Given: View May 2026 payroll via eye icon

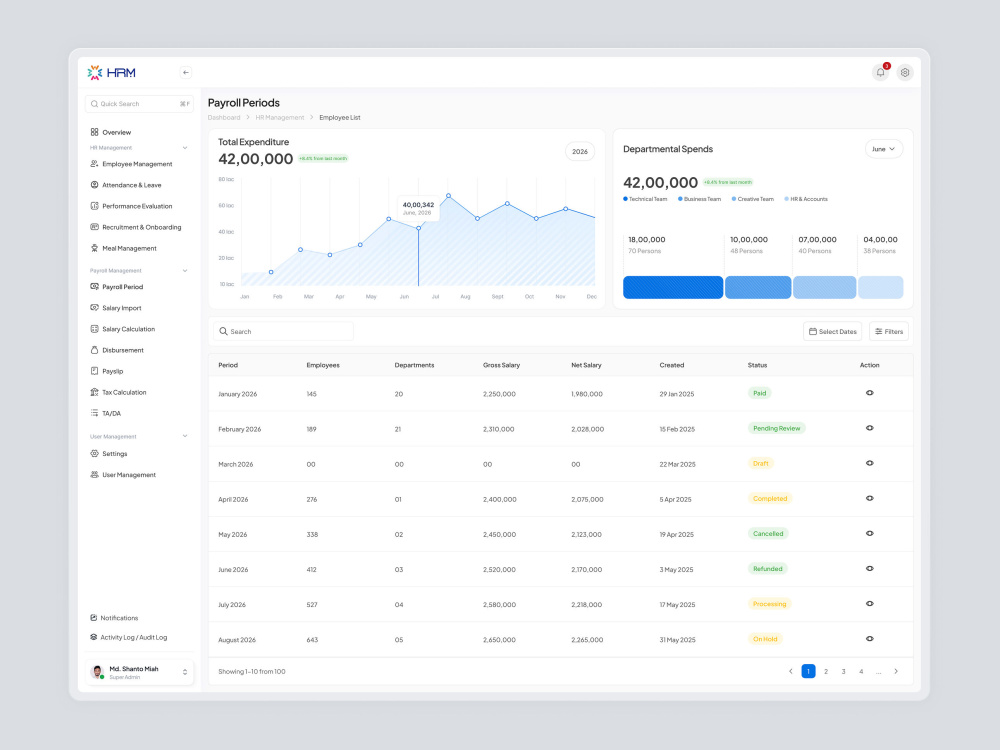Looking at the screenshot, I should [869, 534].
